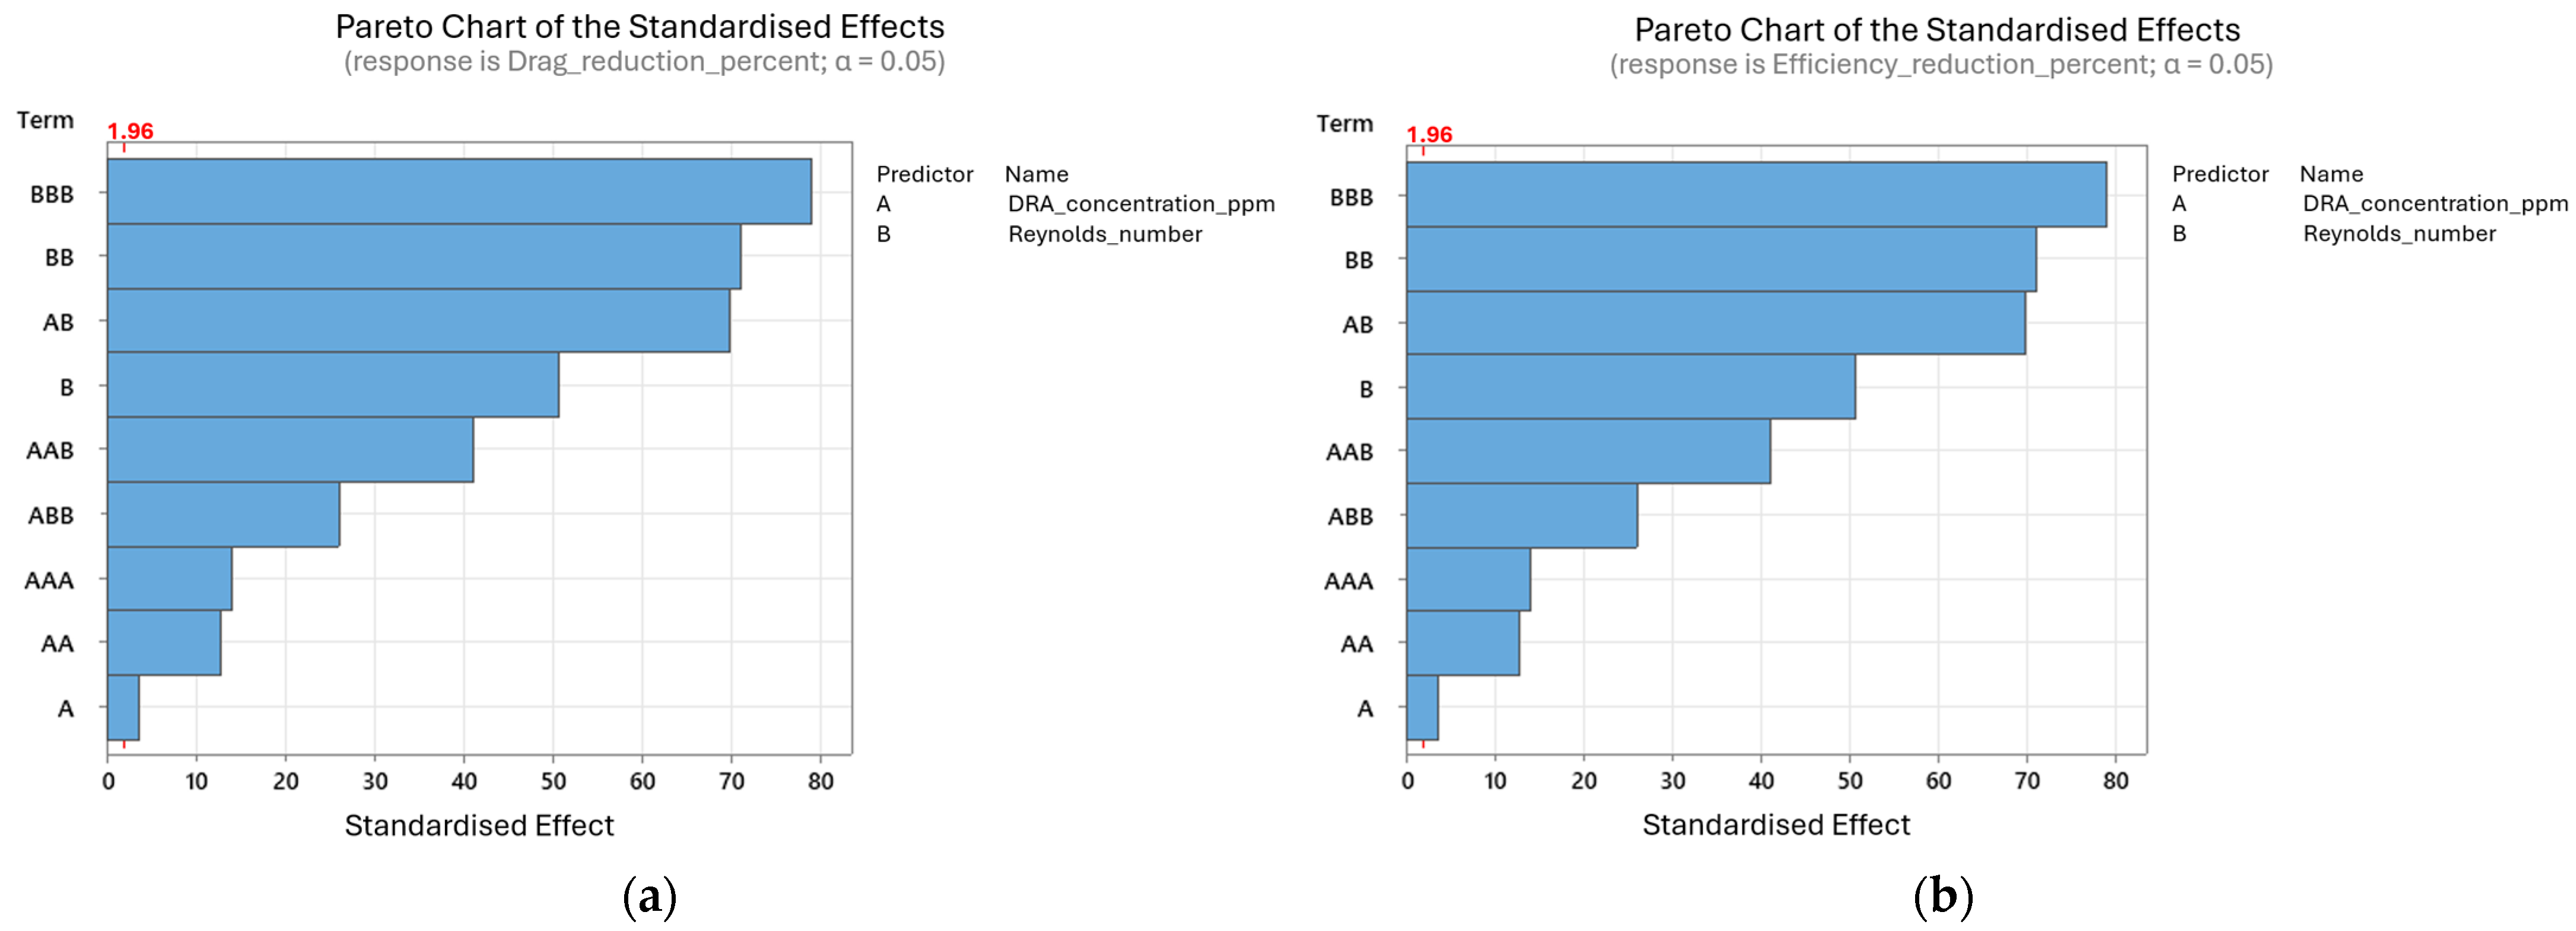This screenshot has height=931, width=2576.
Task: Click the ABB bar in the Efficiency reduction chart
Action: pyautogui.click(x=1521, y=515)
